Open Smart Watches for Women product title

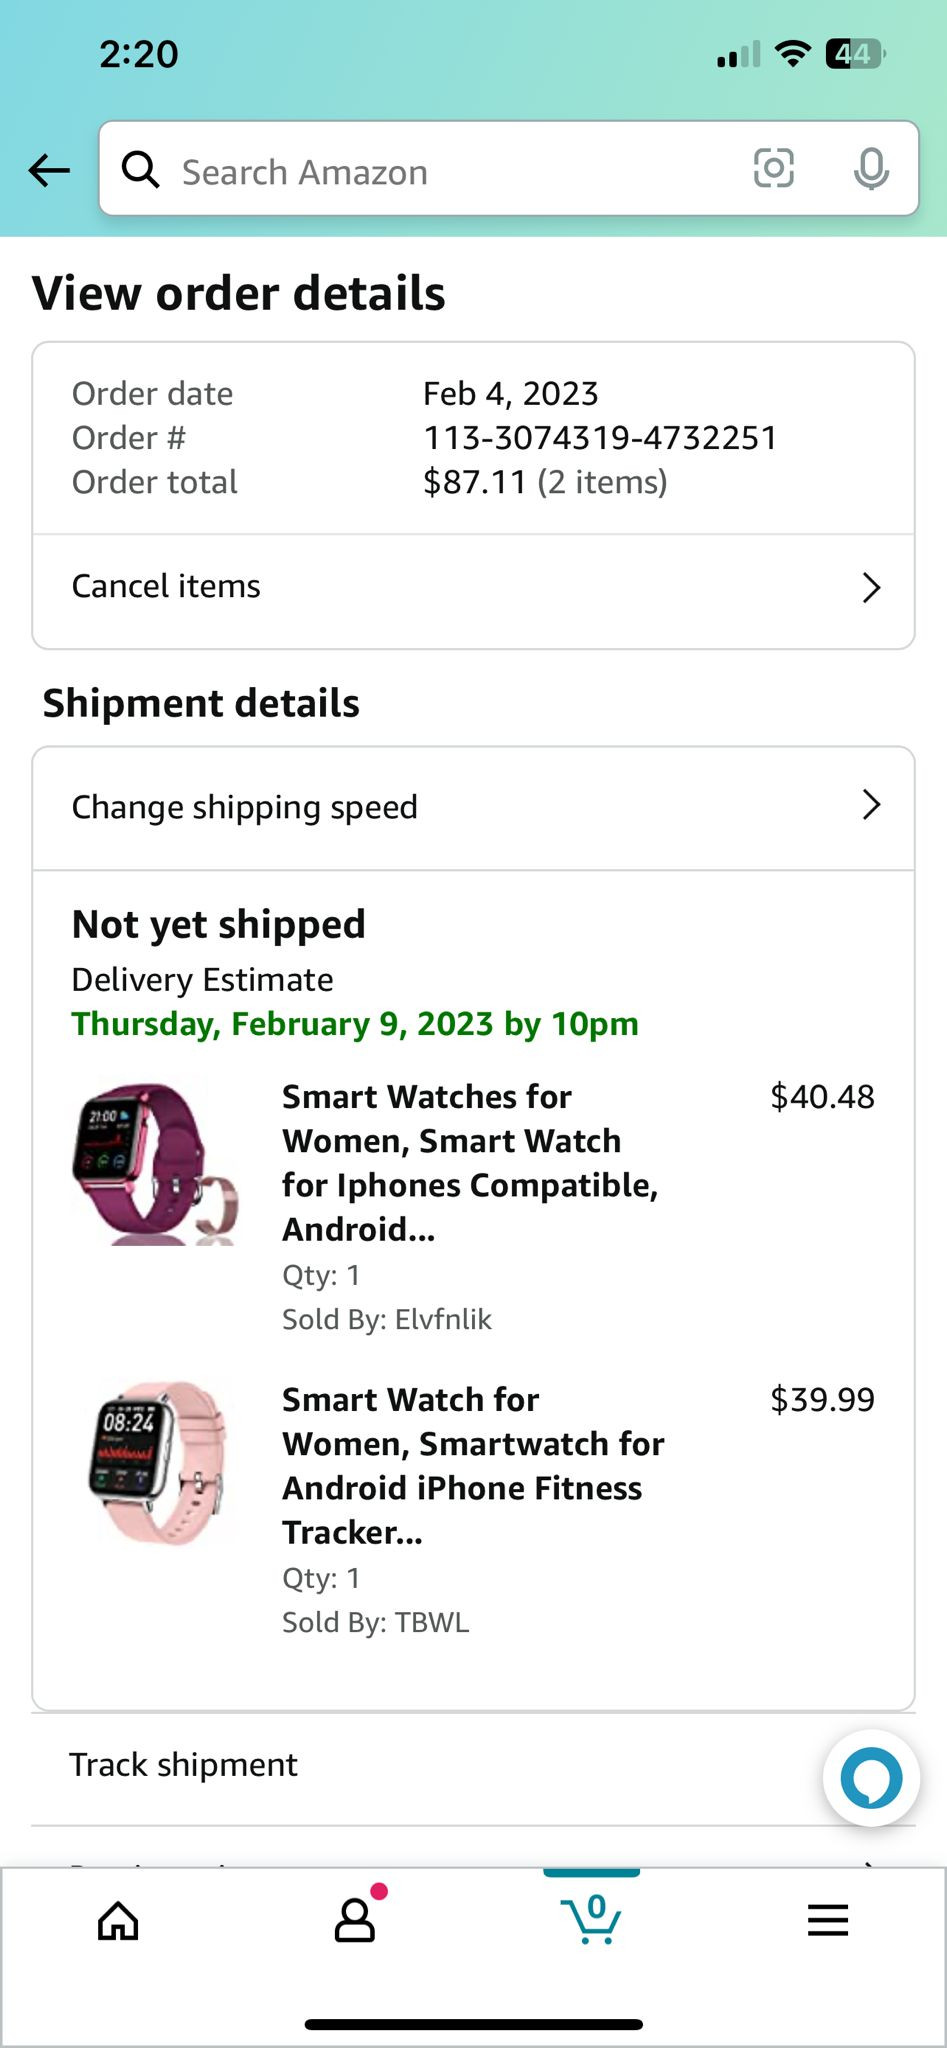(468, 1162)
